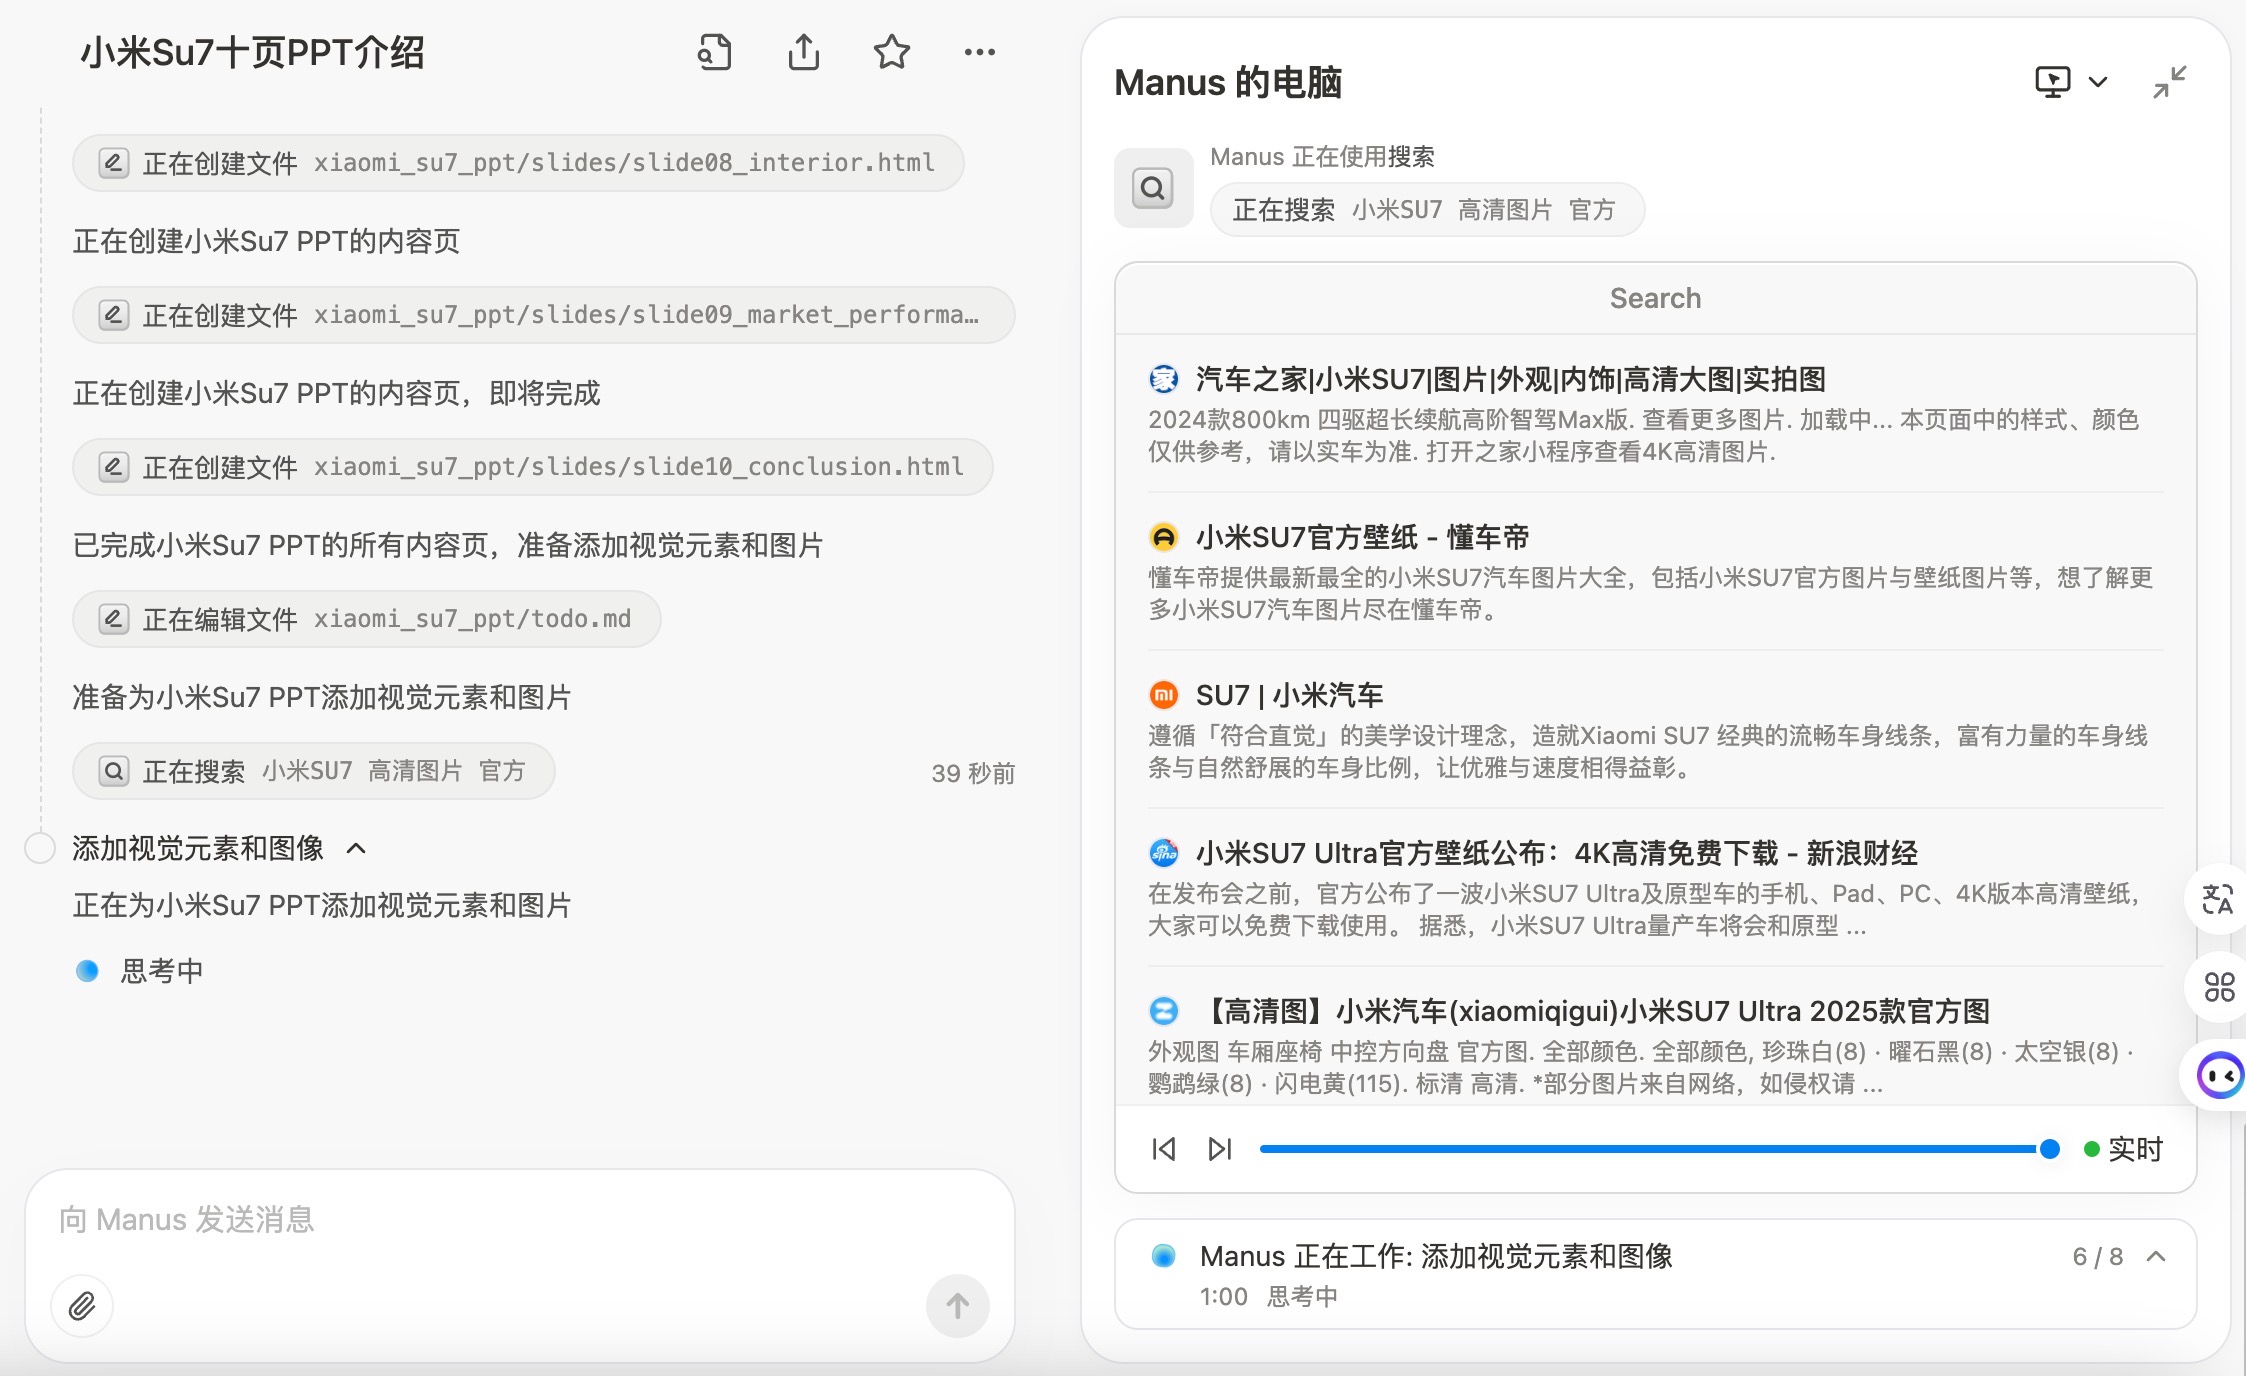
Task: Click the Xiaomi mi logo favicon
Action: (x=1163, y=695)
